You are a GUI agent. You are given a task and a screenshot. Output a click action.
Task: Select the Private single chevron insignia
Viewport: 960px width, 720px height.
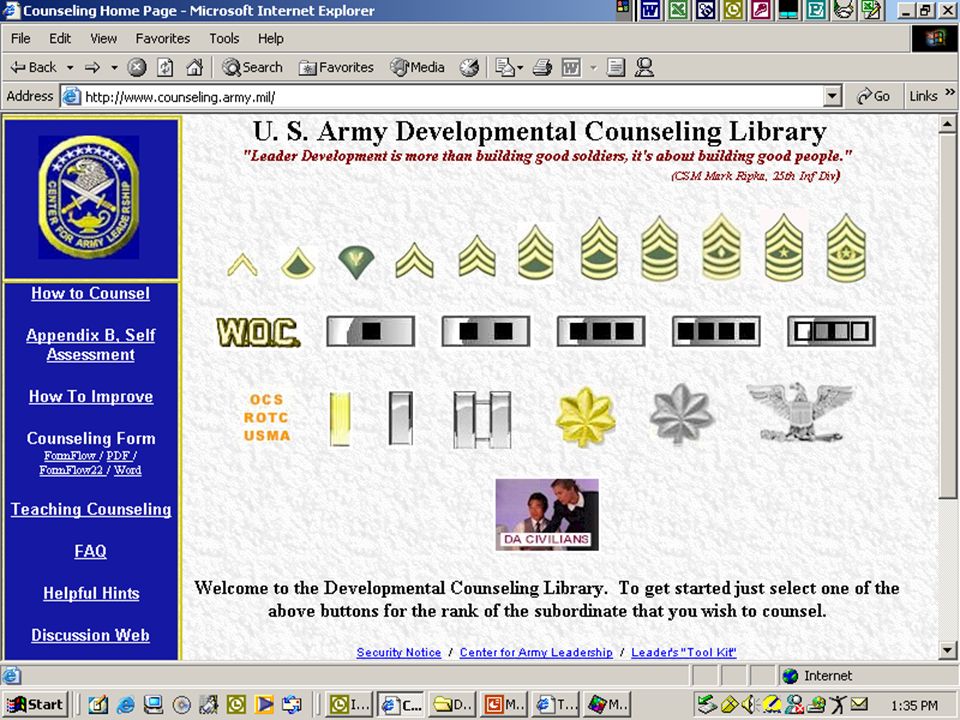tap(242, 264)
